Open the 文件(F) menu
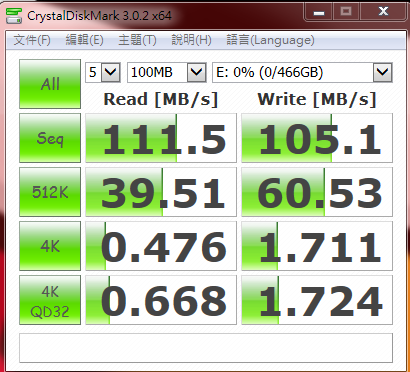Image resolution: width=410 pixels, height=372 pixels. [x=32, y=40]
